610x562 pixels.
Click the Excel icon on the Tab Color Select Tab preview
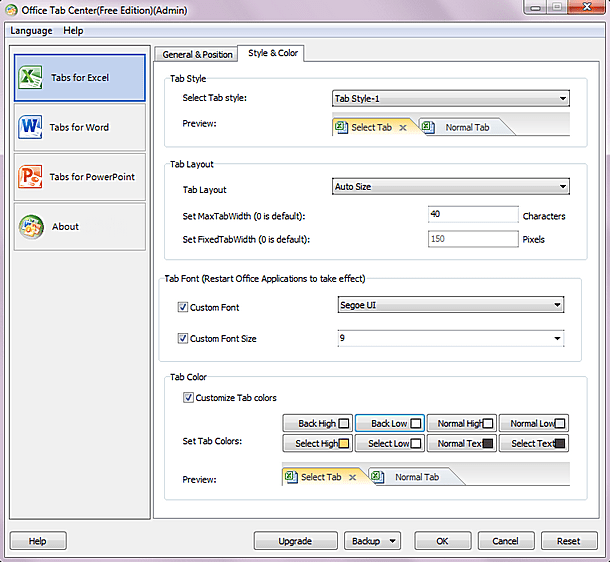point(291,476)
